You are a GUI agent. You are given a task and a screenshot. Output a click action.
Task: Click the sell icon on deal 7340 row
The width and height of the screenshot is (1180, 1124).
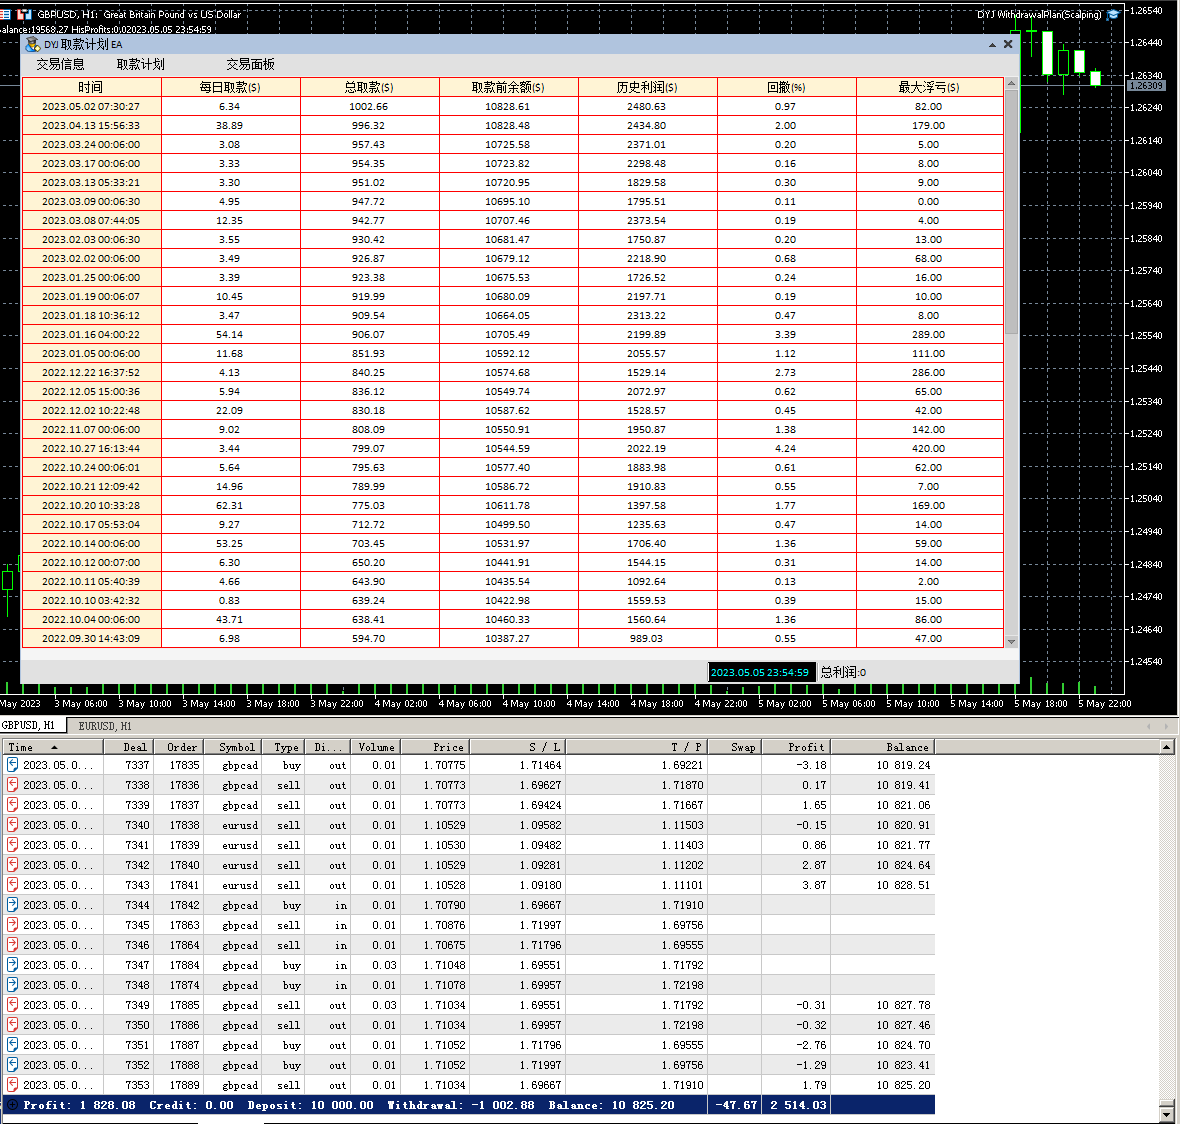[x=12, y=825]
